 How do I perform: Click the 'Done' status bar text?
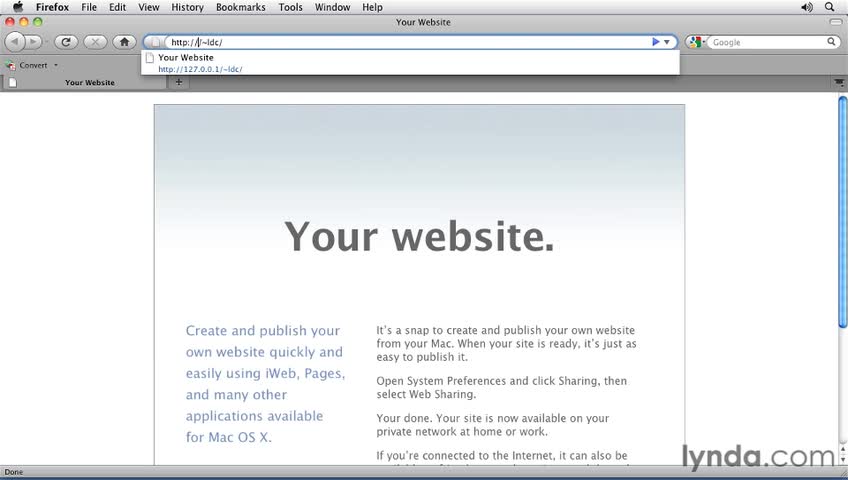point(14,472)
